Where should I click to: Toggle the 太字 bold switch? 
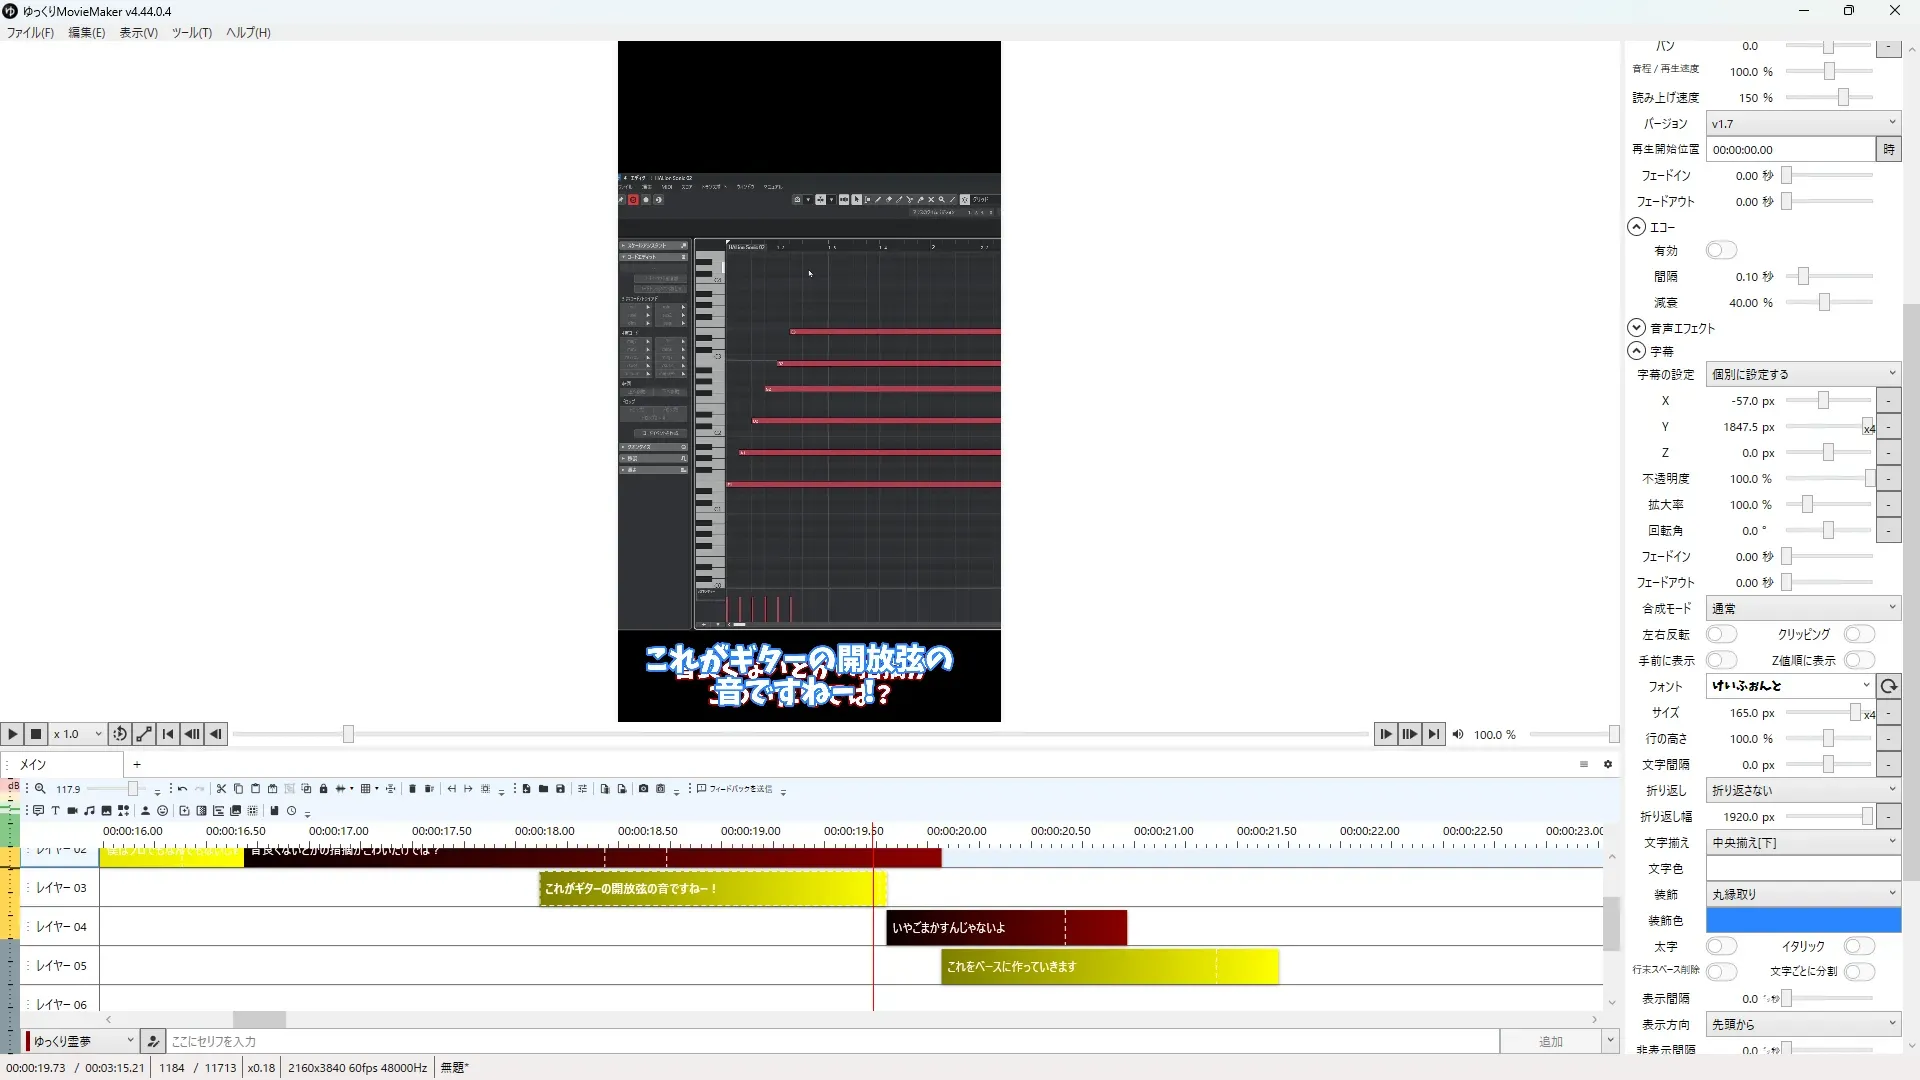(x=1721, y=946)
